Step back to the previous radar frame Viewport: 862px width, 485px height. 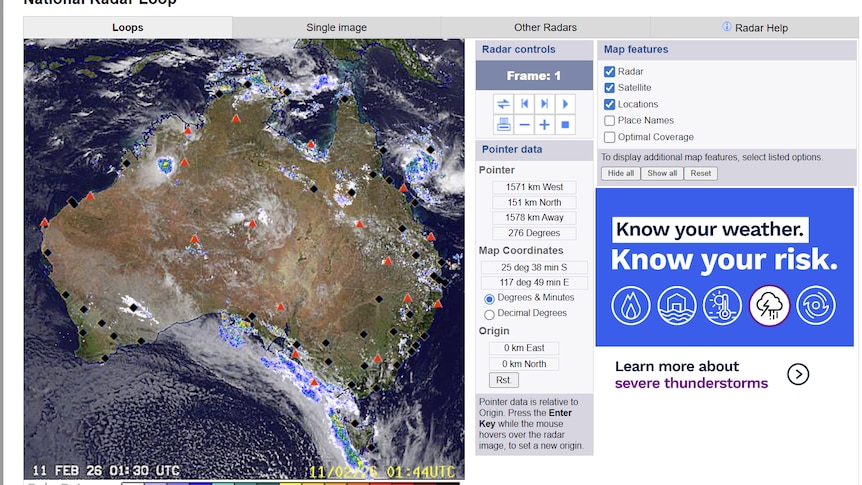pos(524,104)
